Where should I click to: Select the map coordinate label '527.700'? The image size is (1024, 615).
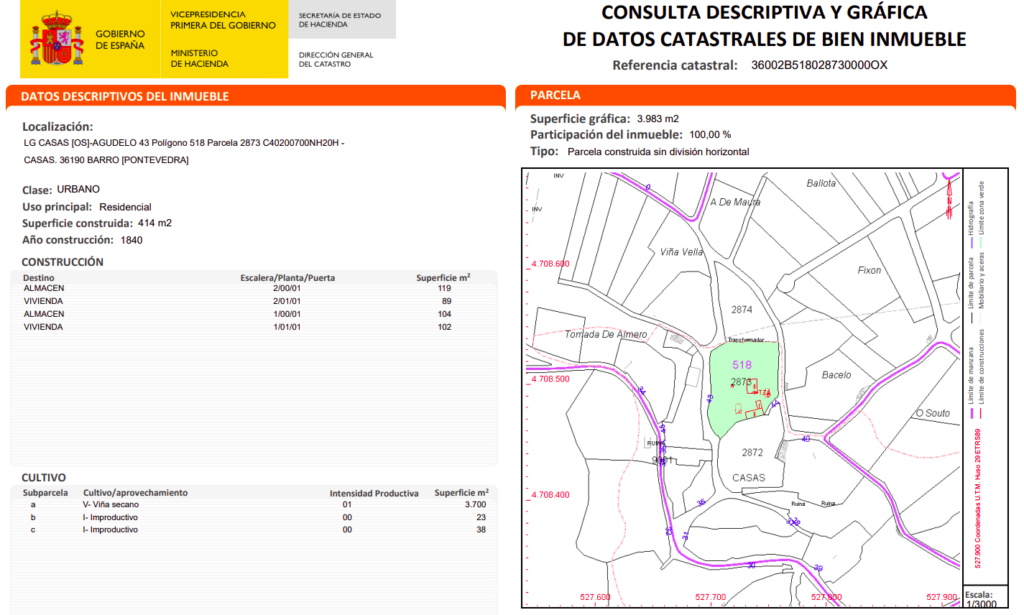tap(710, 597)
